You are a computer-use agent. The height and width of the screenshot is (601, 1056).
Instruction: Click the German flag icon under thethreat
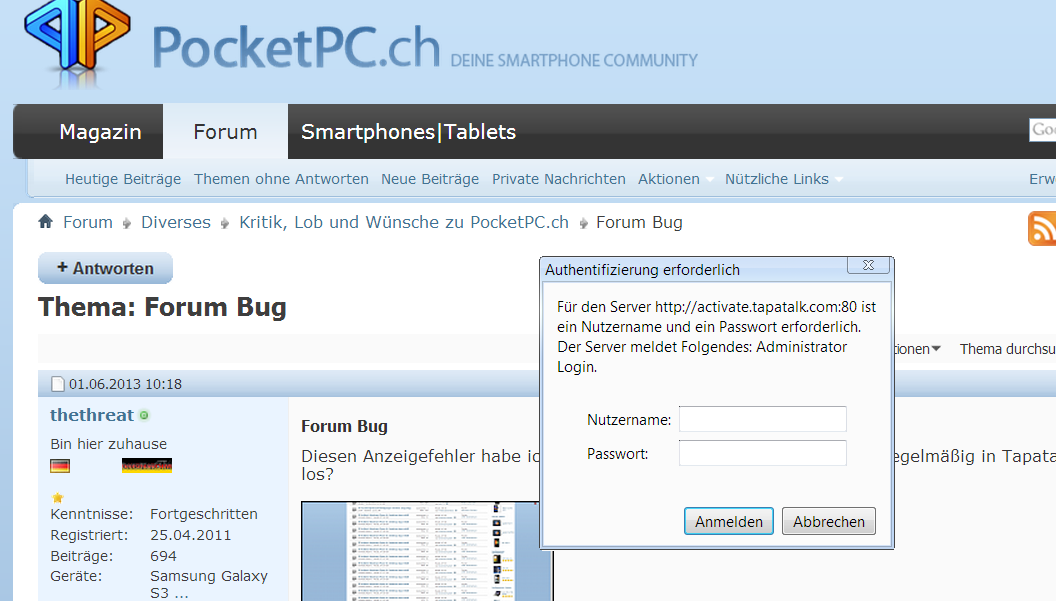click(60, 466)
